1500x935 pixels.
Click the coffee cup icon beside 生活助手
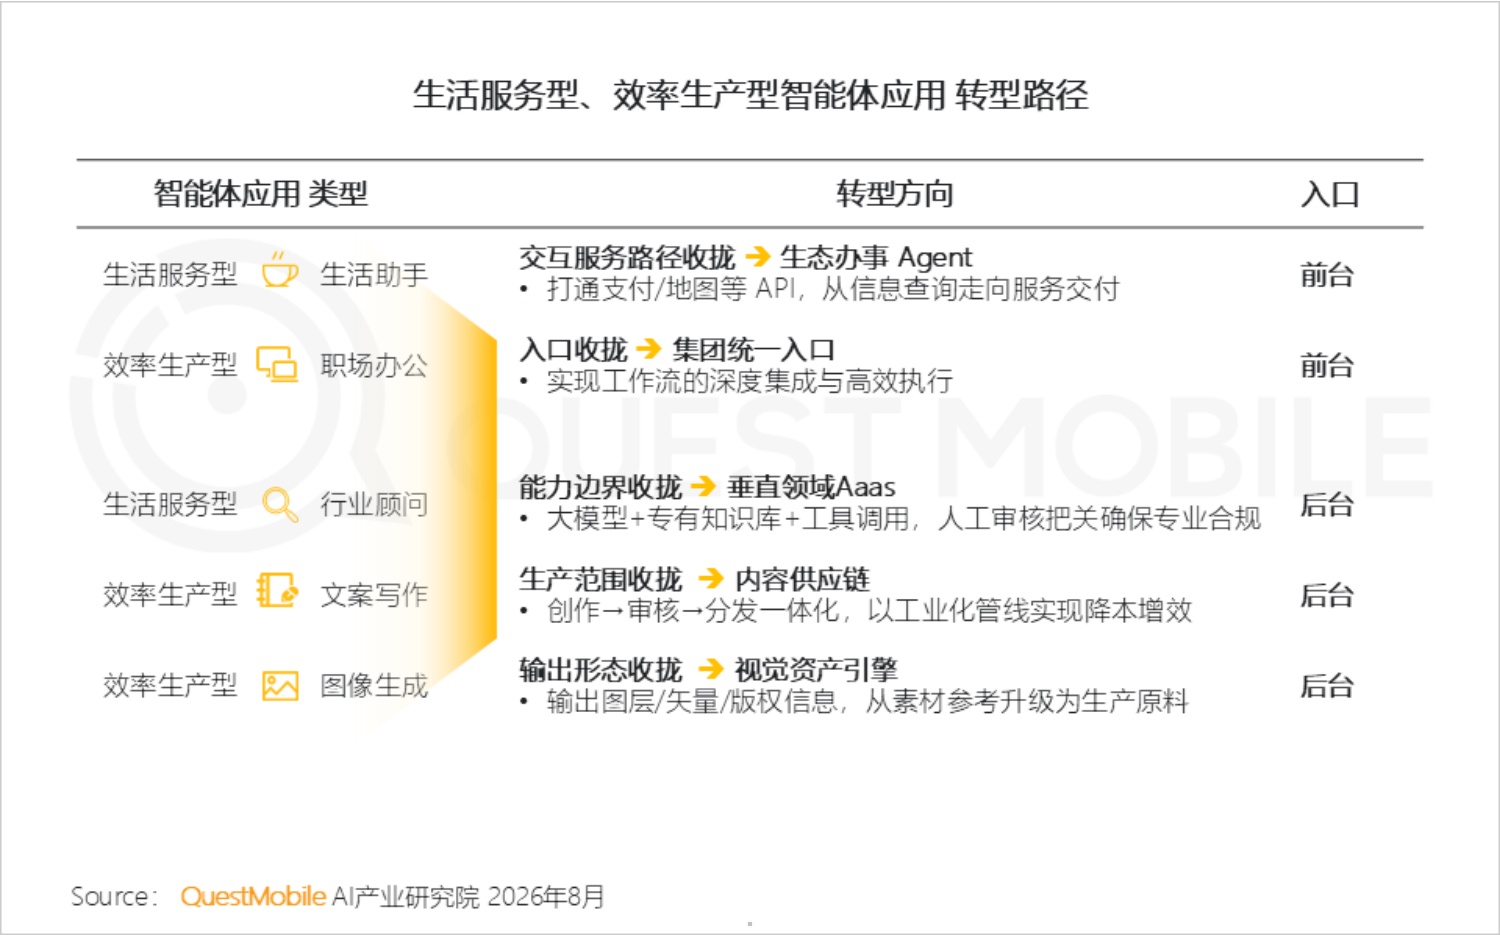click(279, 270)
